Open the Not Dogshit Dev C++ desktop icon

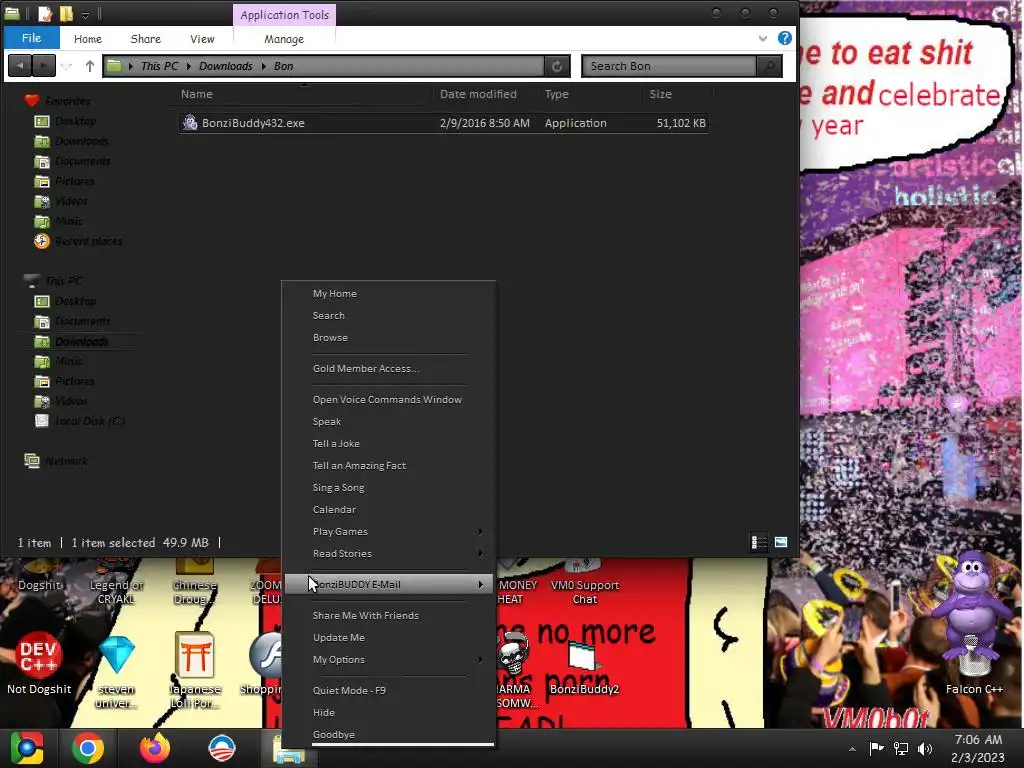tap(39, 663)
